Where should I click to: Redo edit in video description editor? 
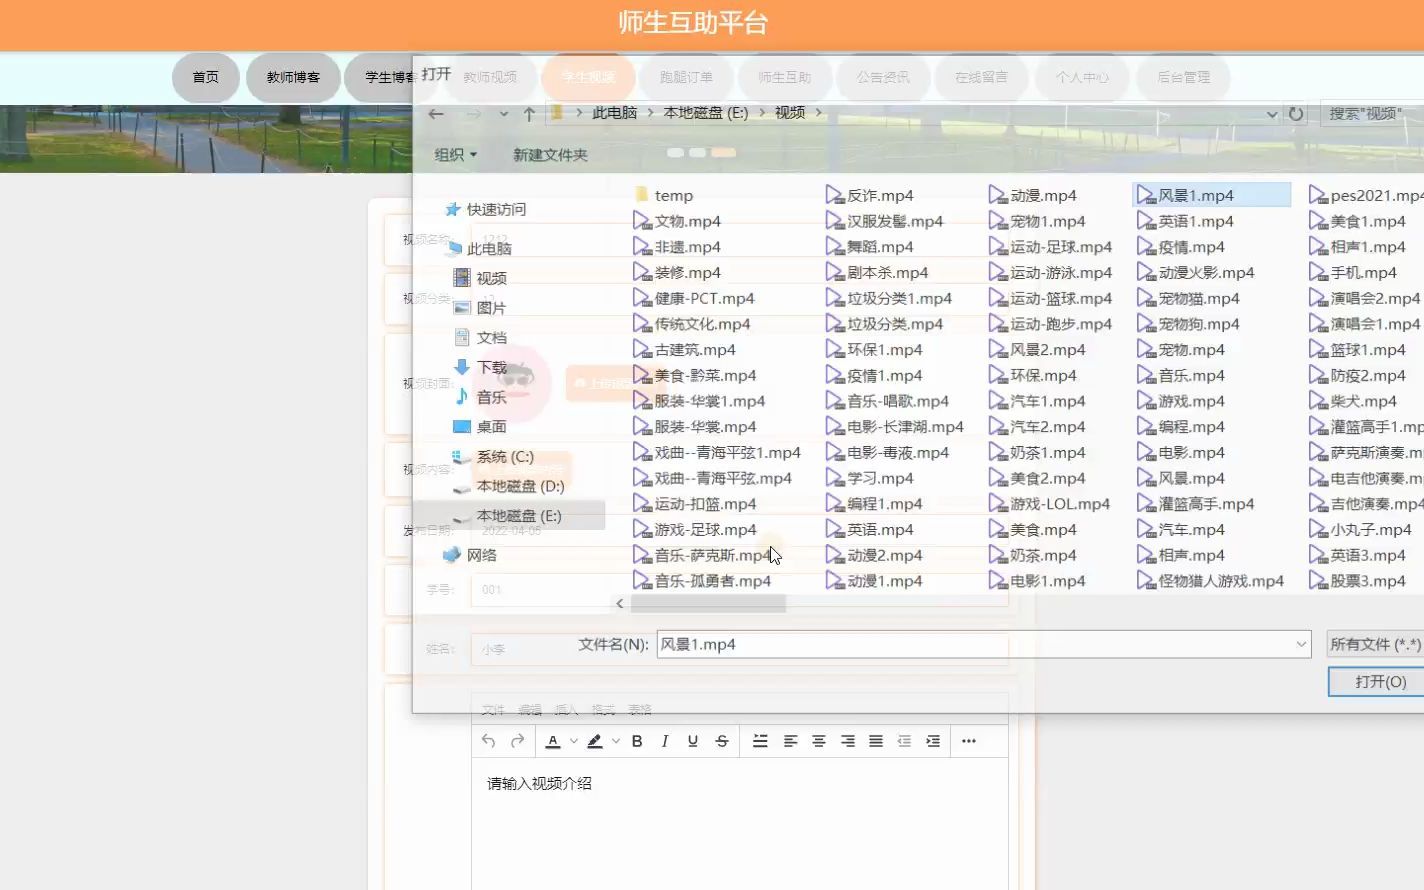pos(517,741)
